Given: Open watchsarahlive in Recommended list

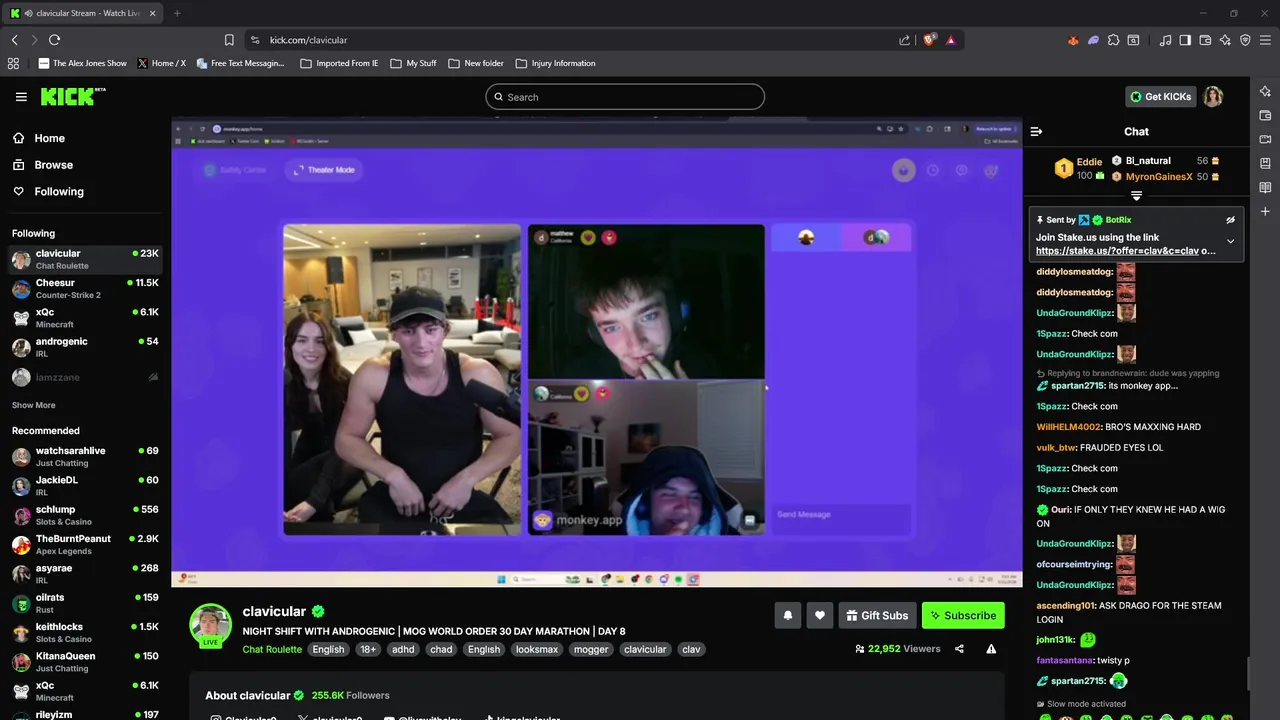Looking at the screenshot, I should tap(85, 456).
